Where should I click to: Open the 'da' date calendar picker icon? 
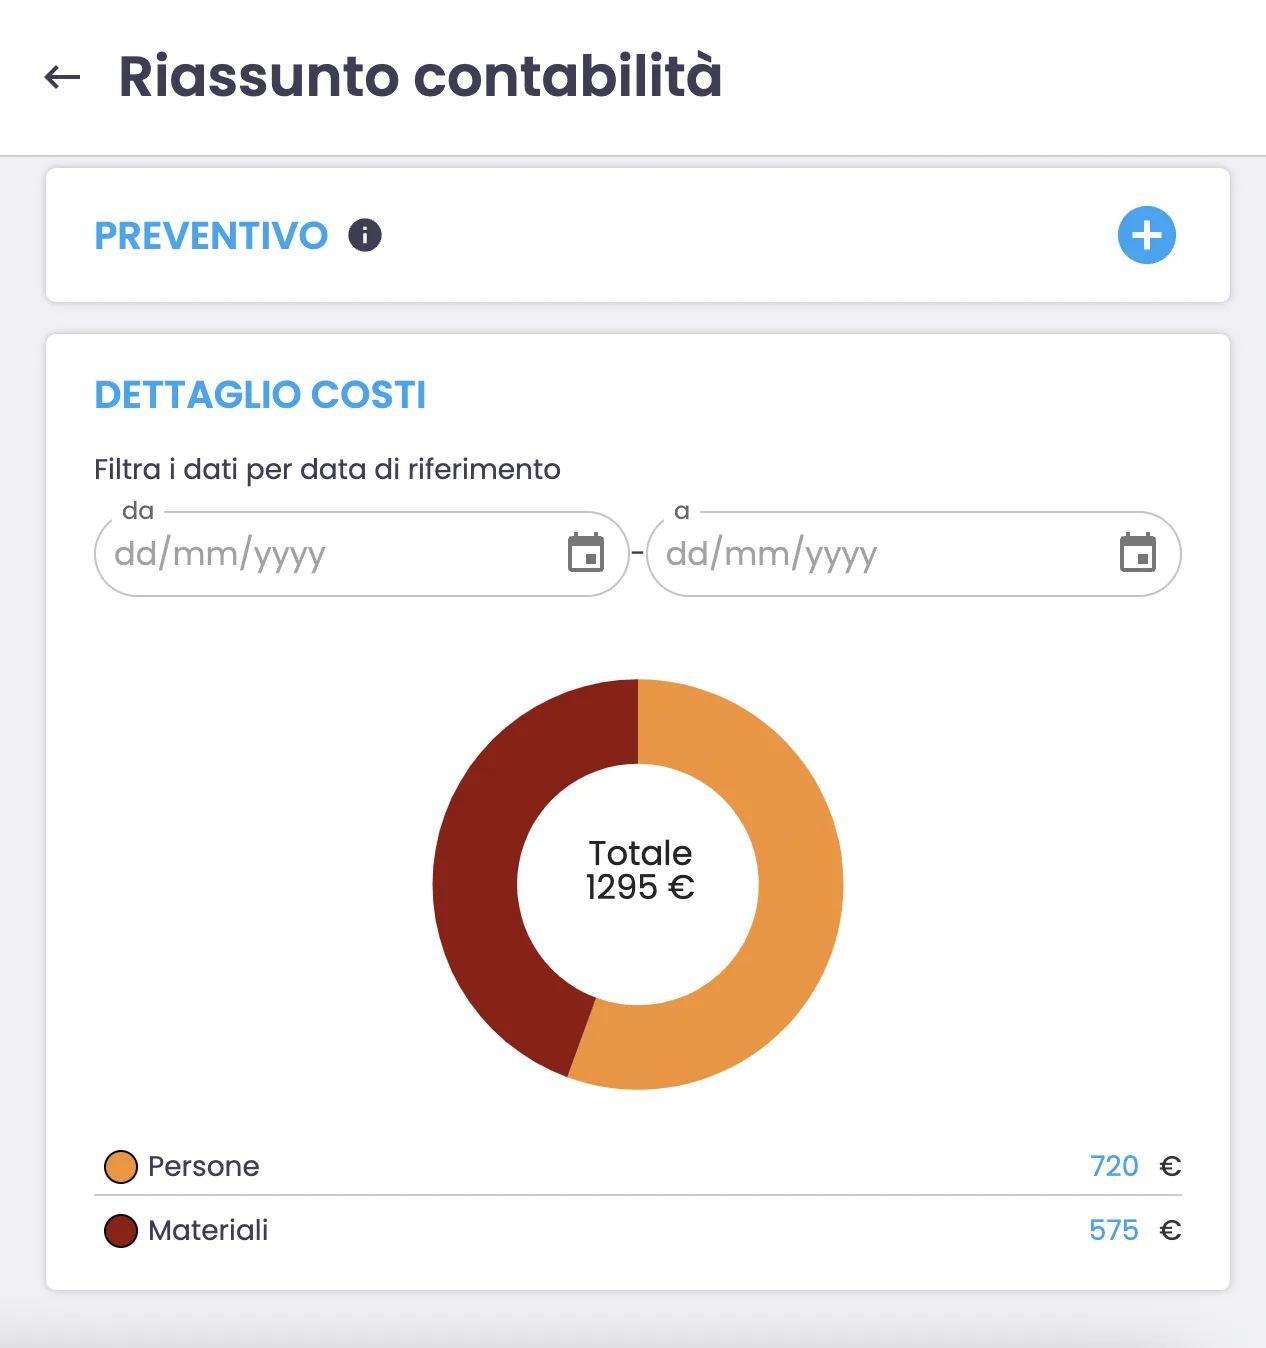[x=586, y=553]
